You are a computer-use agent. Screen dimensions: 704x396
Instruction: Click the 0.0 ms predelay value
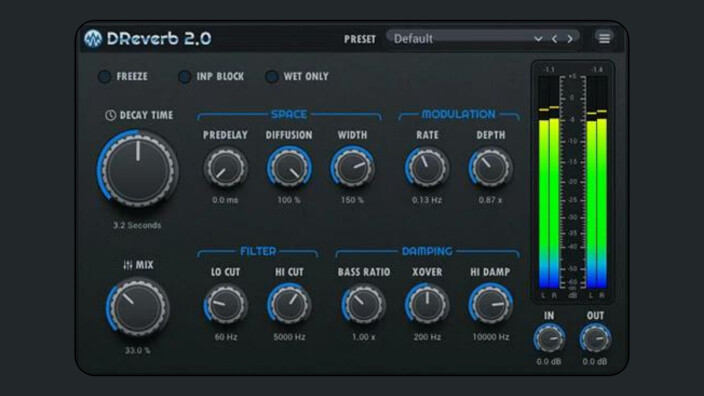(x=225, y=200)
